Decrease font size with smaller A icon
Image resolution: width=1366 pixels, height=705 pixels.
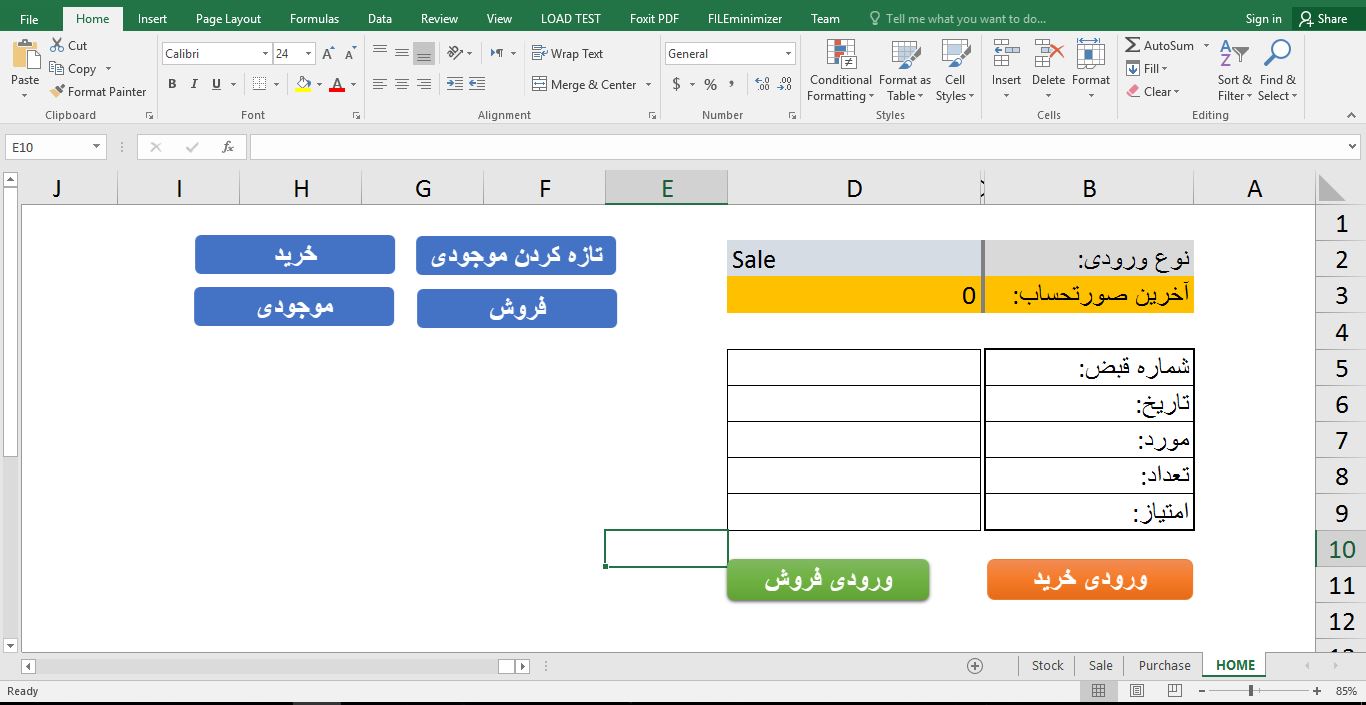coord(350,54)
